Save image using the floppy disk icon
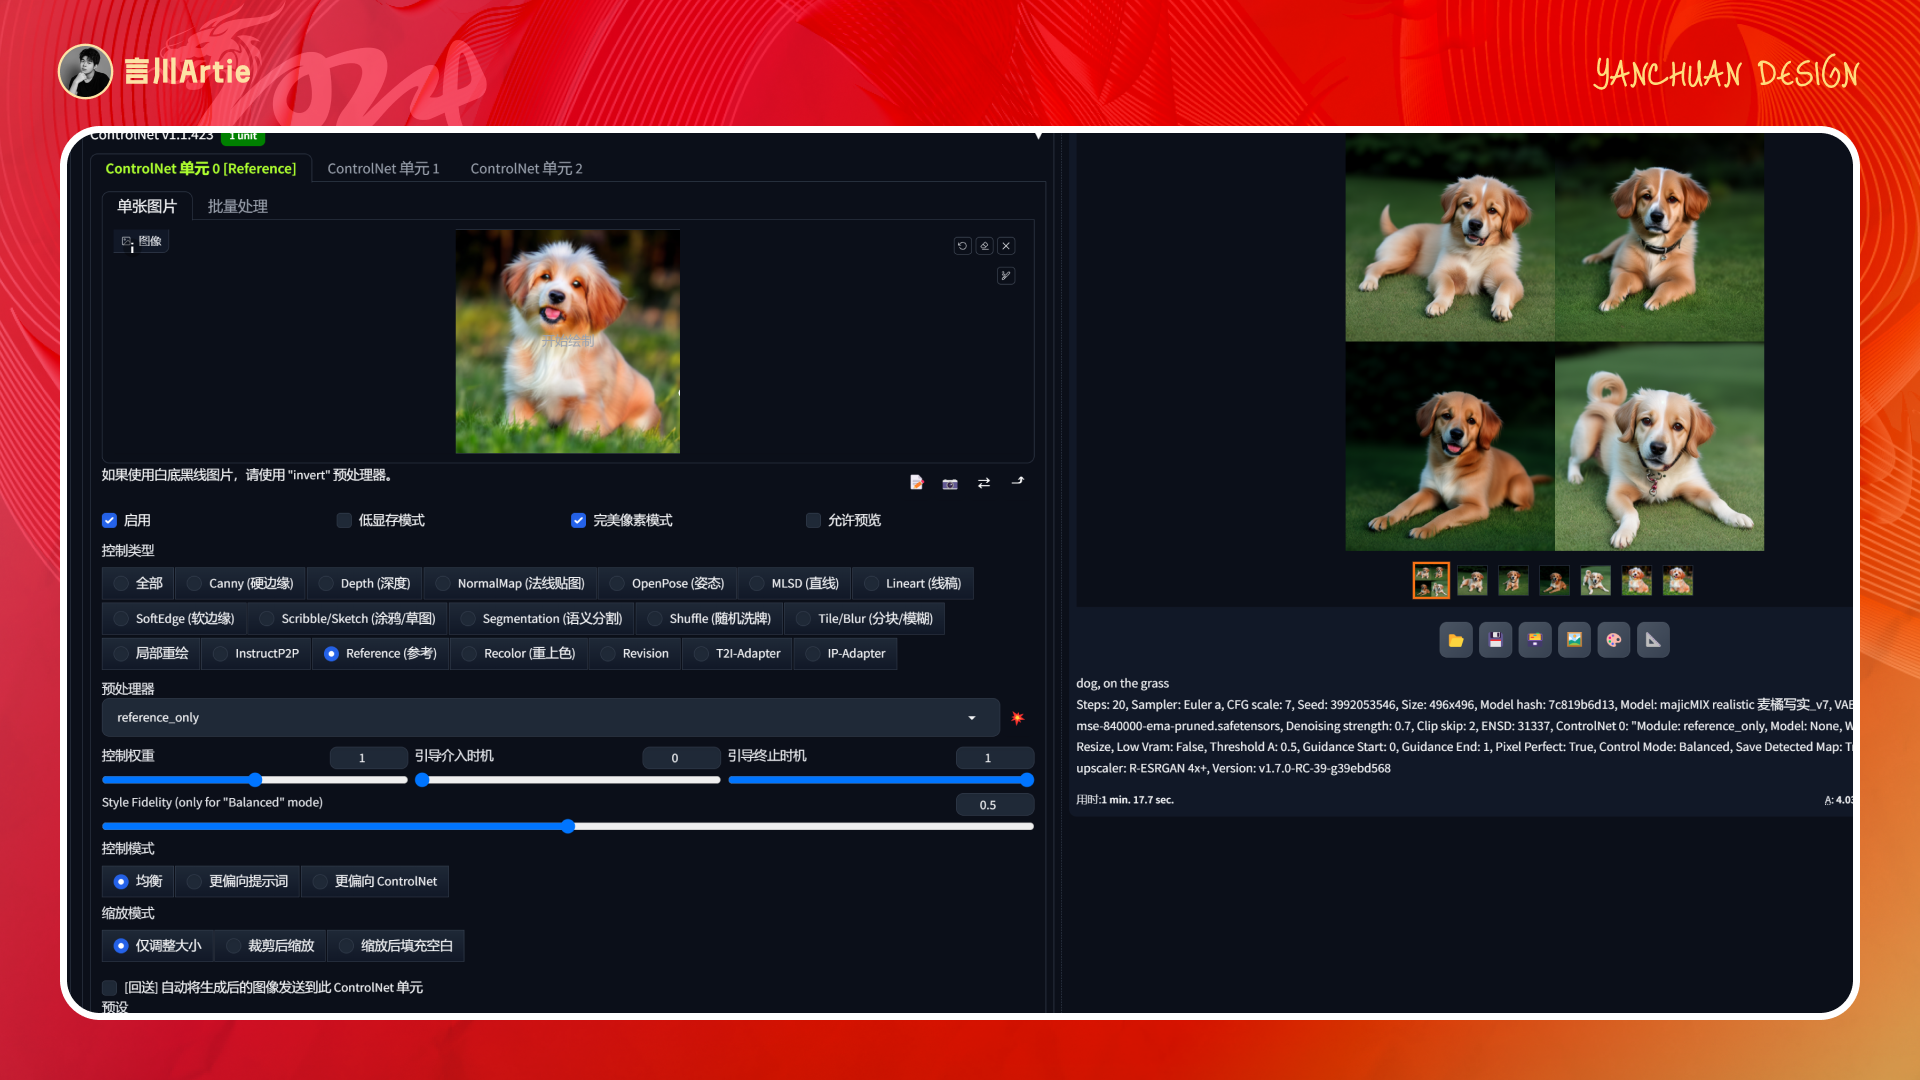Image resolution: width=1920 pixels, height=1080 pixels. coord(1495,640)
